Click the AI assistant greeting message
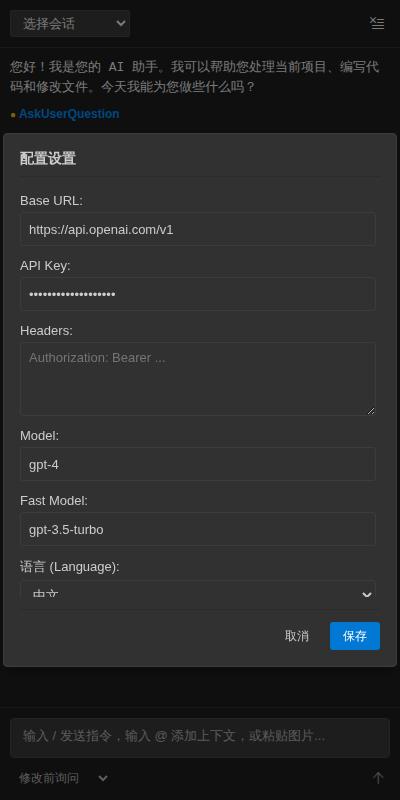 pos(194,77)
